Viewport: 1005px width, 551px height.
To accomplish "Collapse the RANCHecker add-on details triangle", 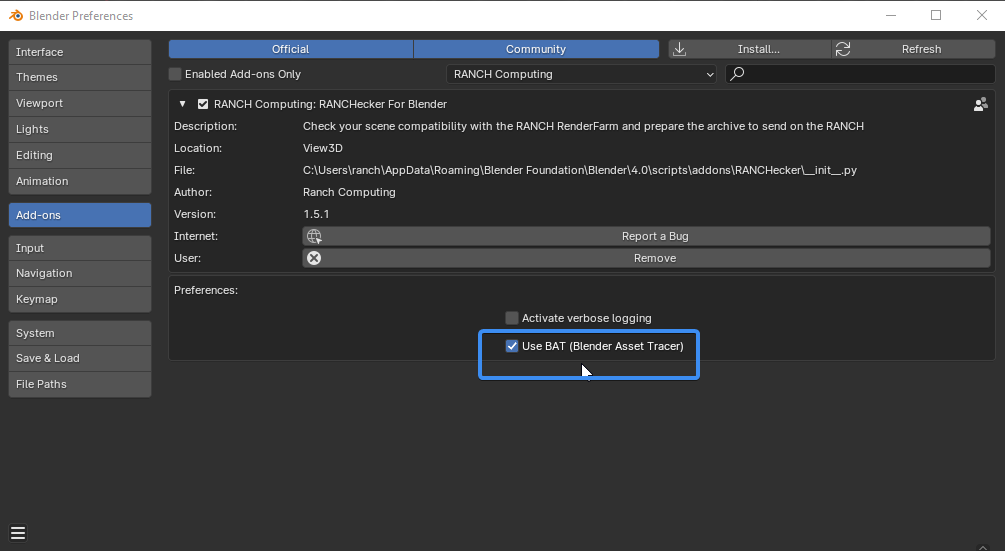I will click(183, 104).
